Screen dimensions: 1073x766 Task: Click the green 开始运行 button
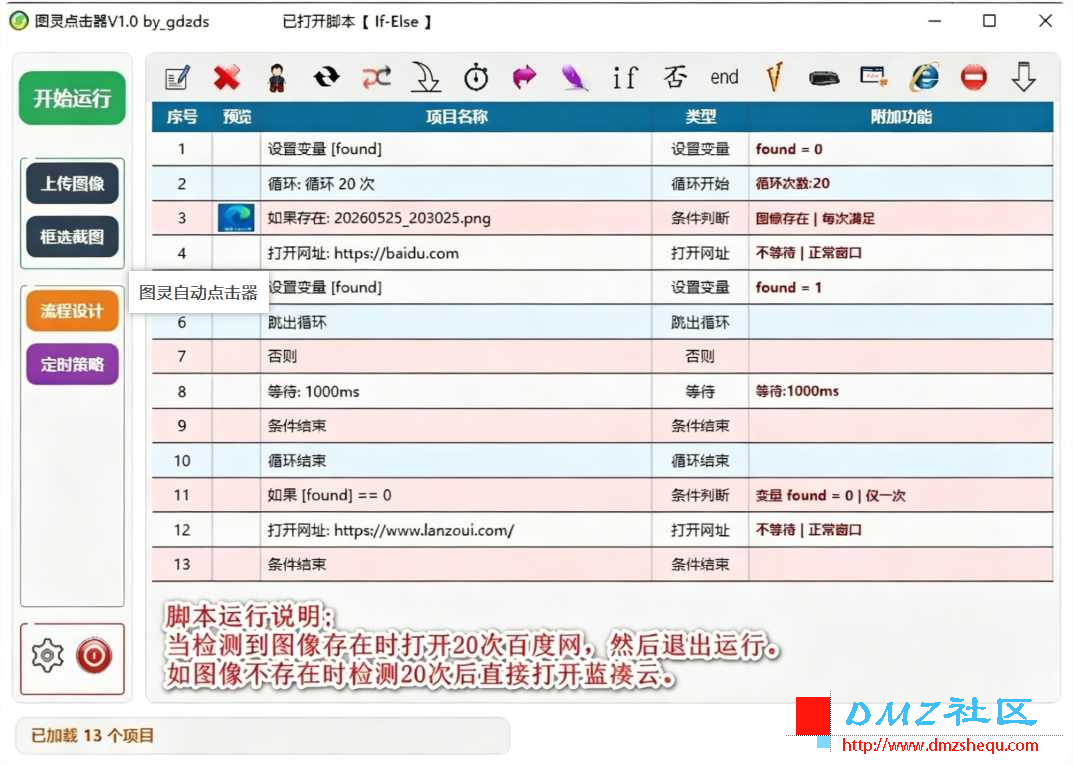pos(72,98)
